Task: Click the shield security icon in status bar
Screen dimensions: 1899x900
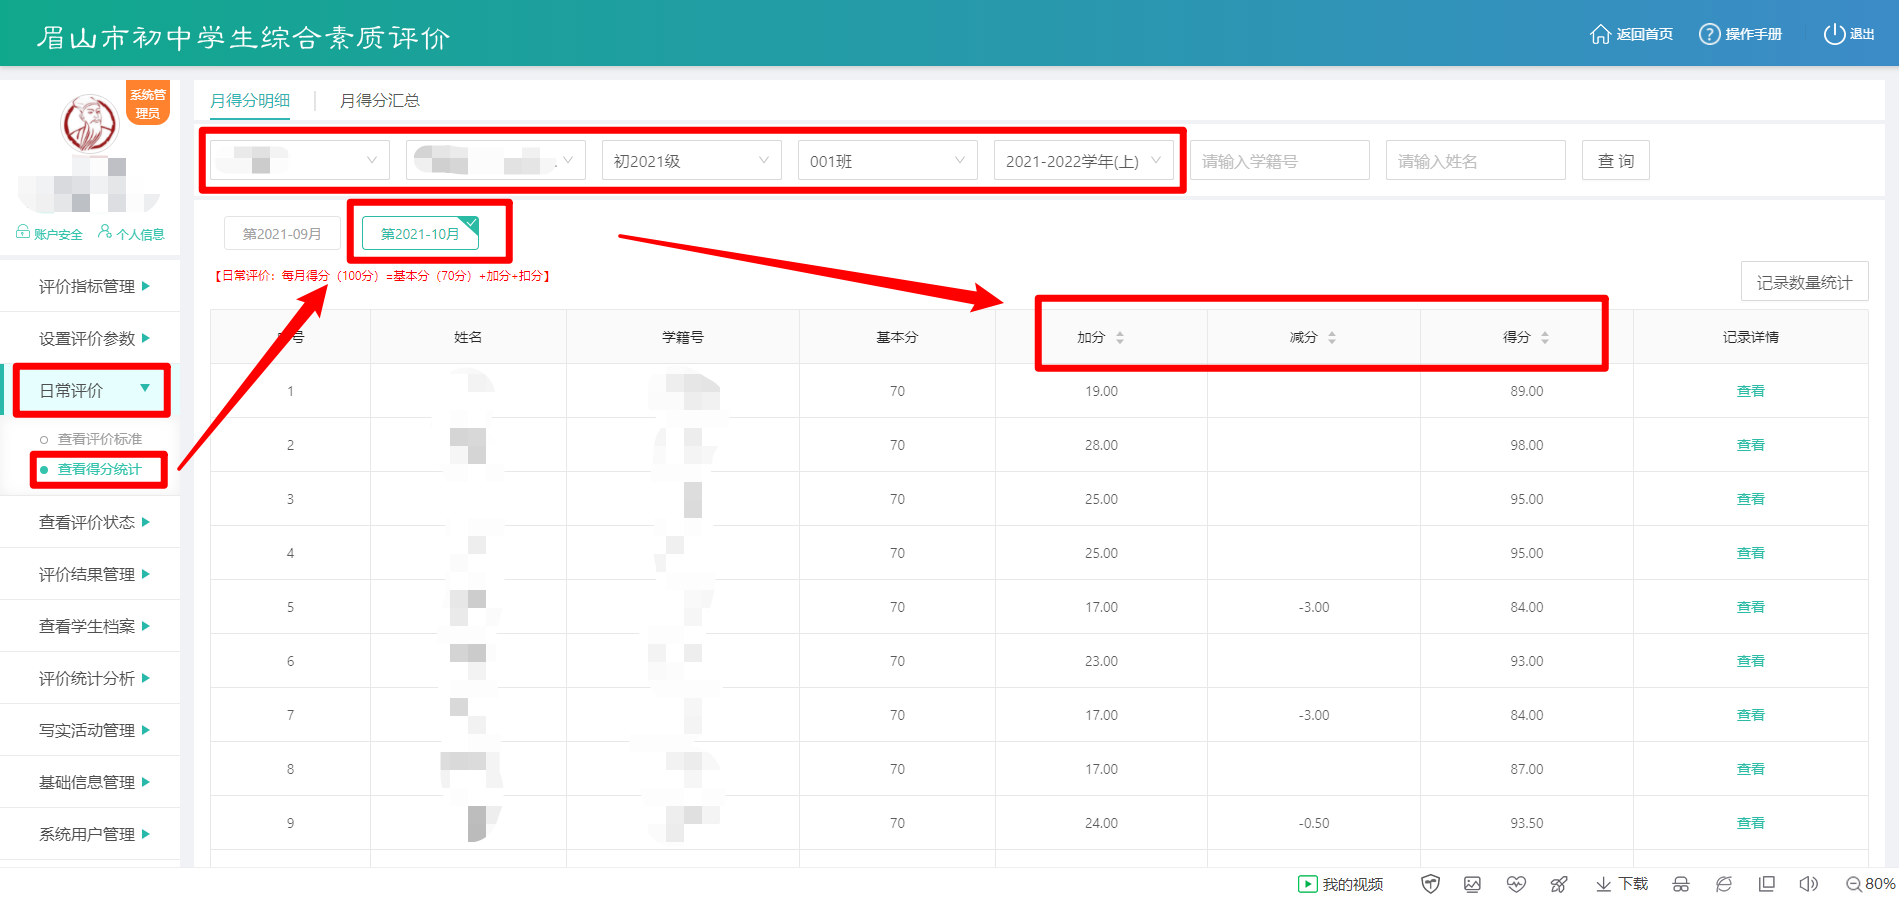Action: (1430, 884)
